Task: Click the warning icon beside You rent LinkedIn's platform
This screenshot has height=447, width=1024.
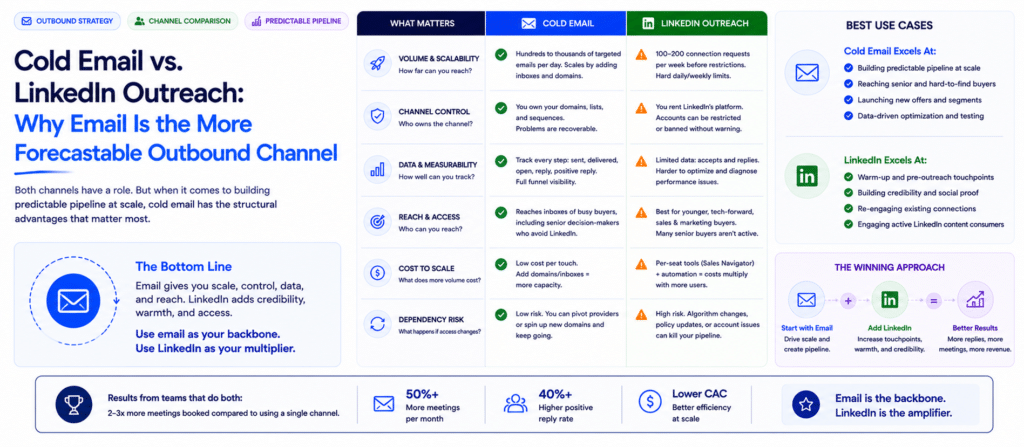Action: tap(642, 107)
